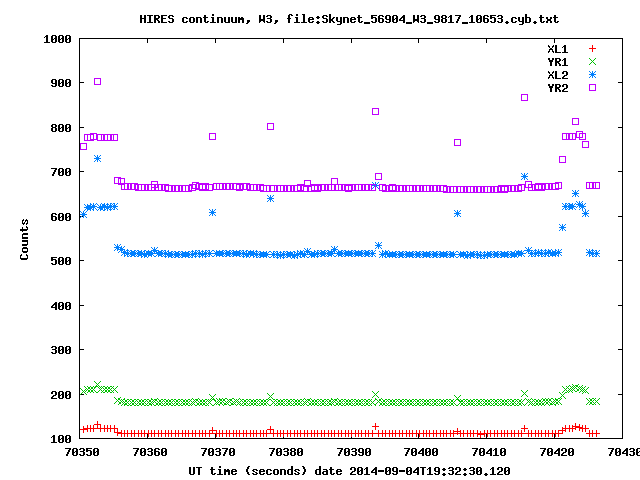Screen dimensions: 640x480
Task: Click the highest YR2 square near 900 counts
Action: point(97,82)
